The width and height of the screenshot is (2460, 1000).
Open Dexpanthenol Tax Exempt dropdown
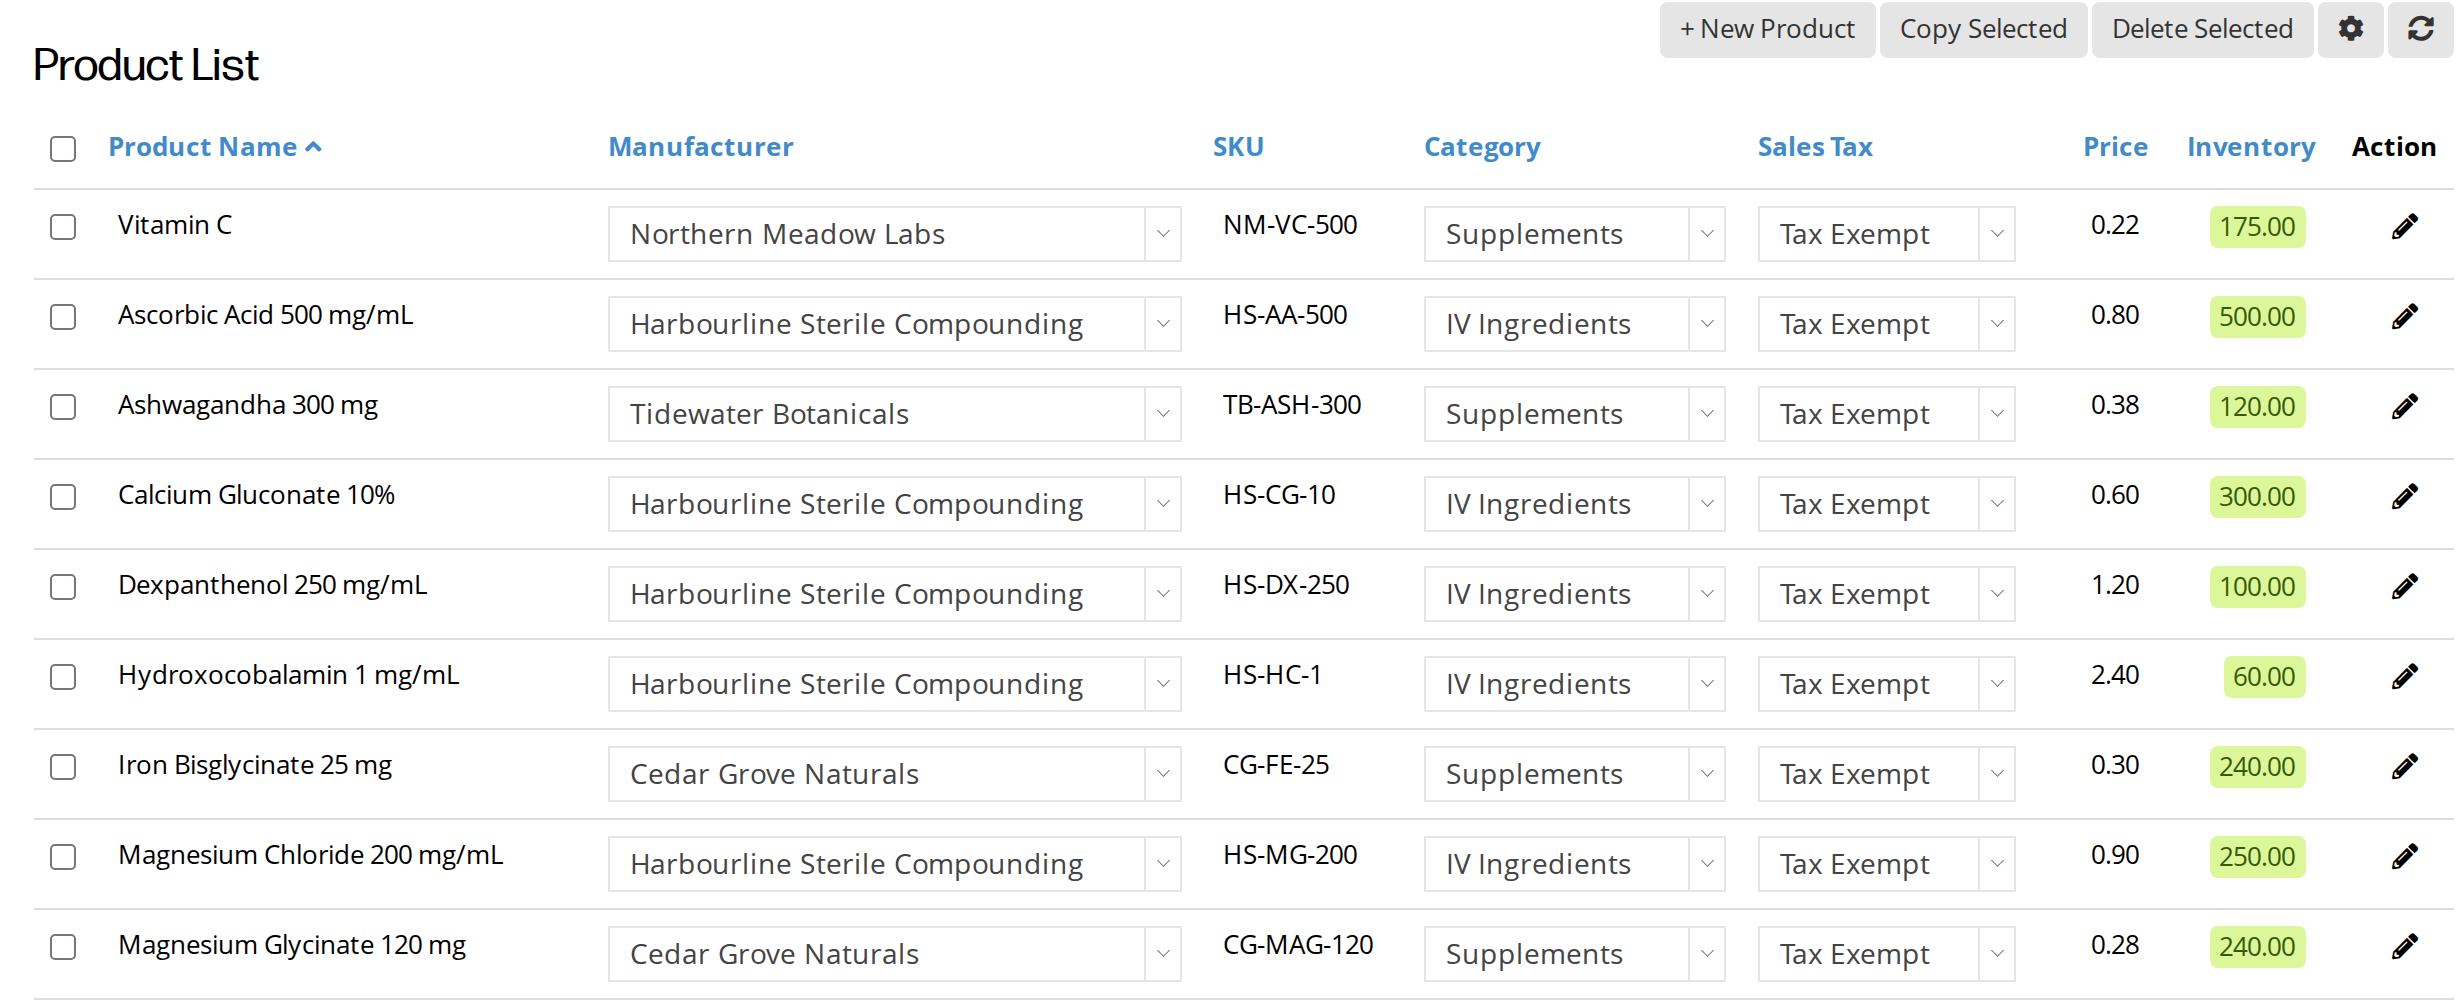coord(1887,594)
